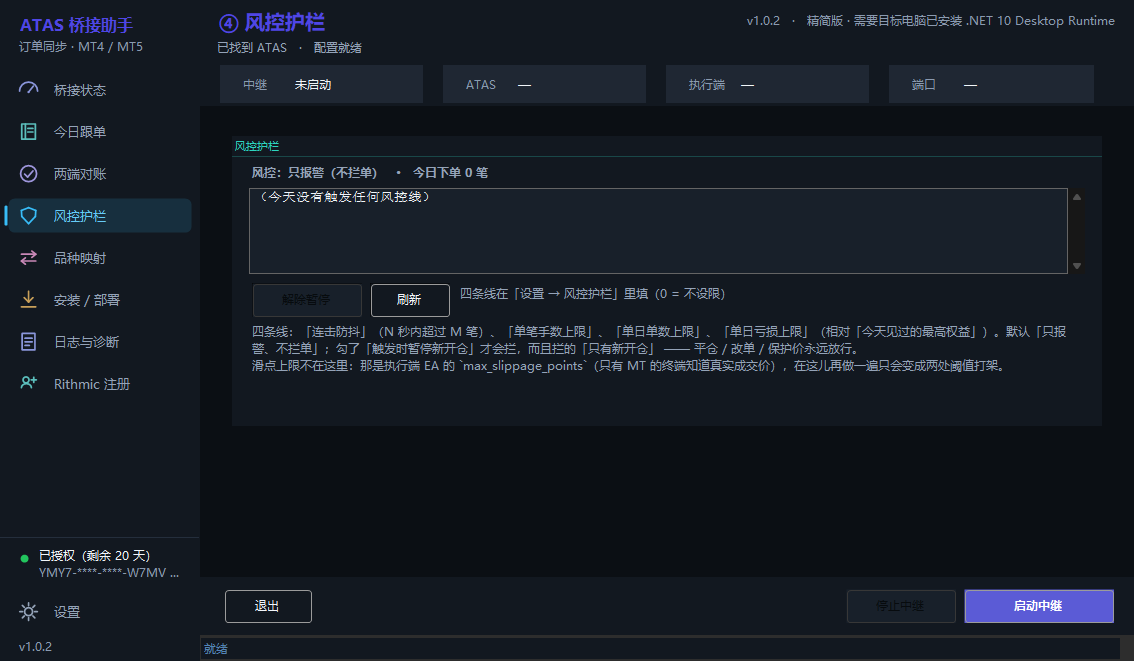
Task: Click the ATAS status tile
Action: tap(544, 85)
